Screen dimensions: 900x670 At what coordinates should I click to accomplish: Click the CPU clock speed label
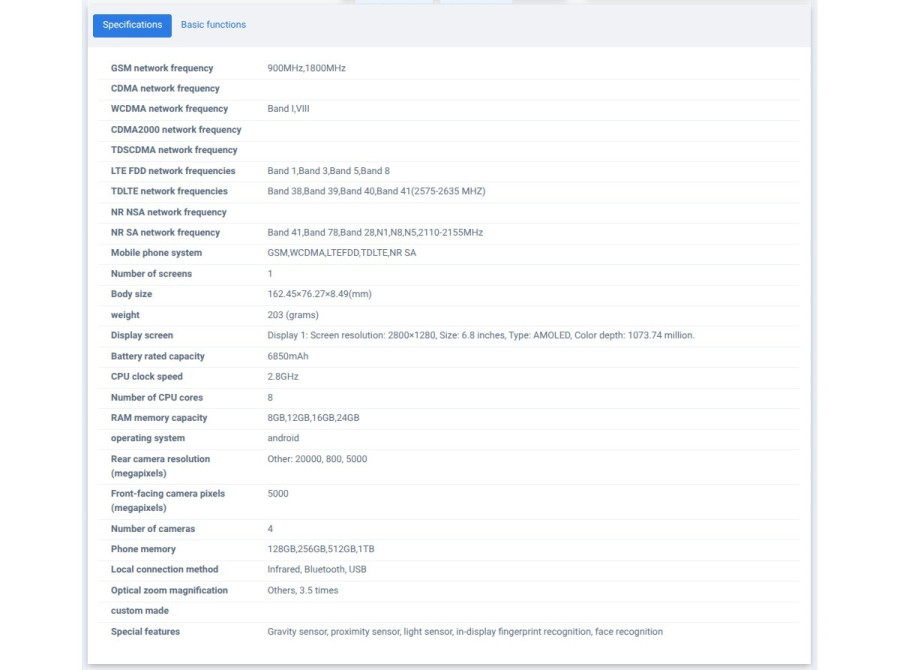(x=147, y=377)
